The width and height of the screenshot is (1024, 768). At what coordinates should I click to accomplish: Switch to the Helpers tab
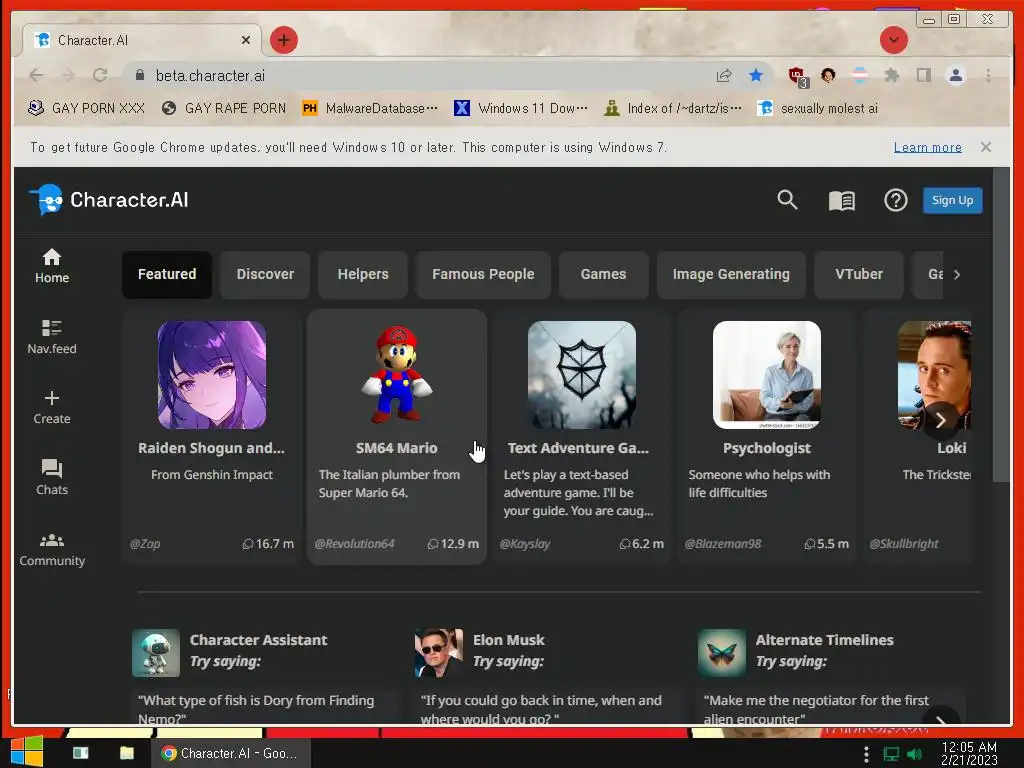point(363,274)
